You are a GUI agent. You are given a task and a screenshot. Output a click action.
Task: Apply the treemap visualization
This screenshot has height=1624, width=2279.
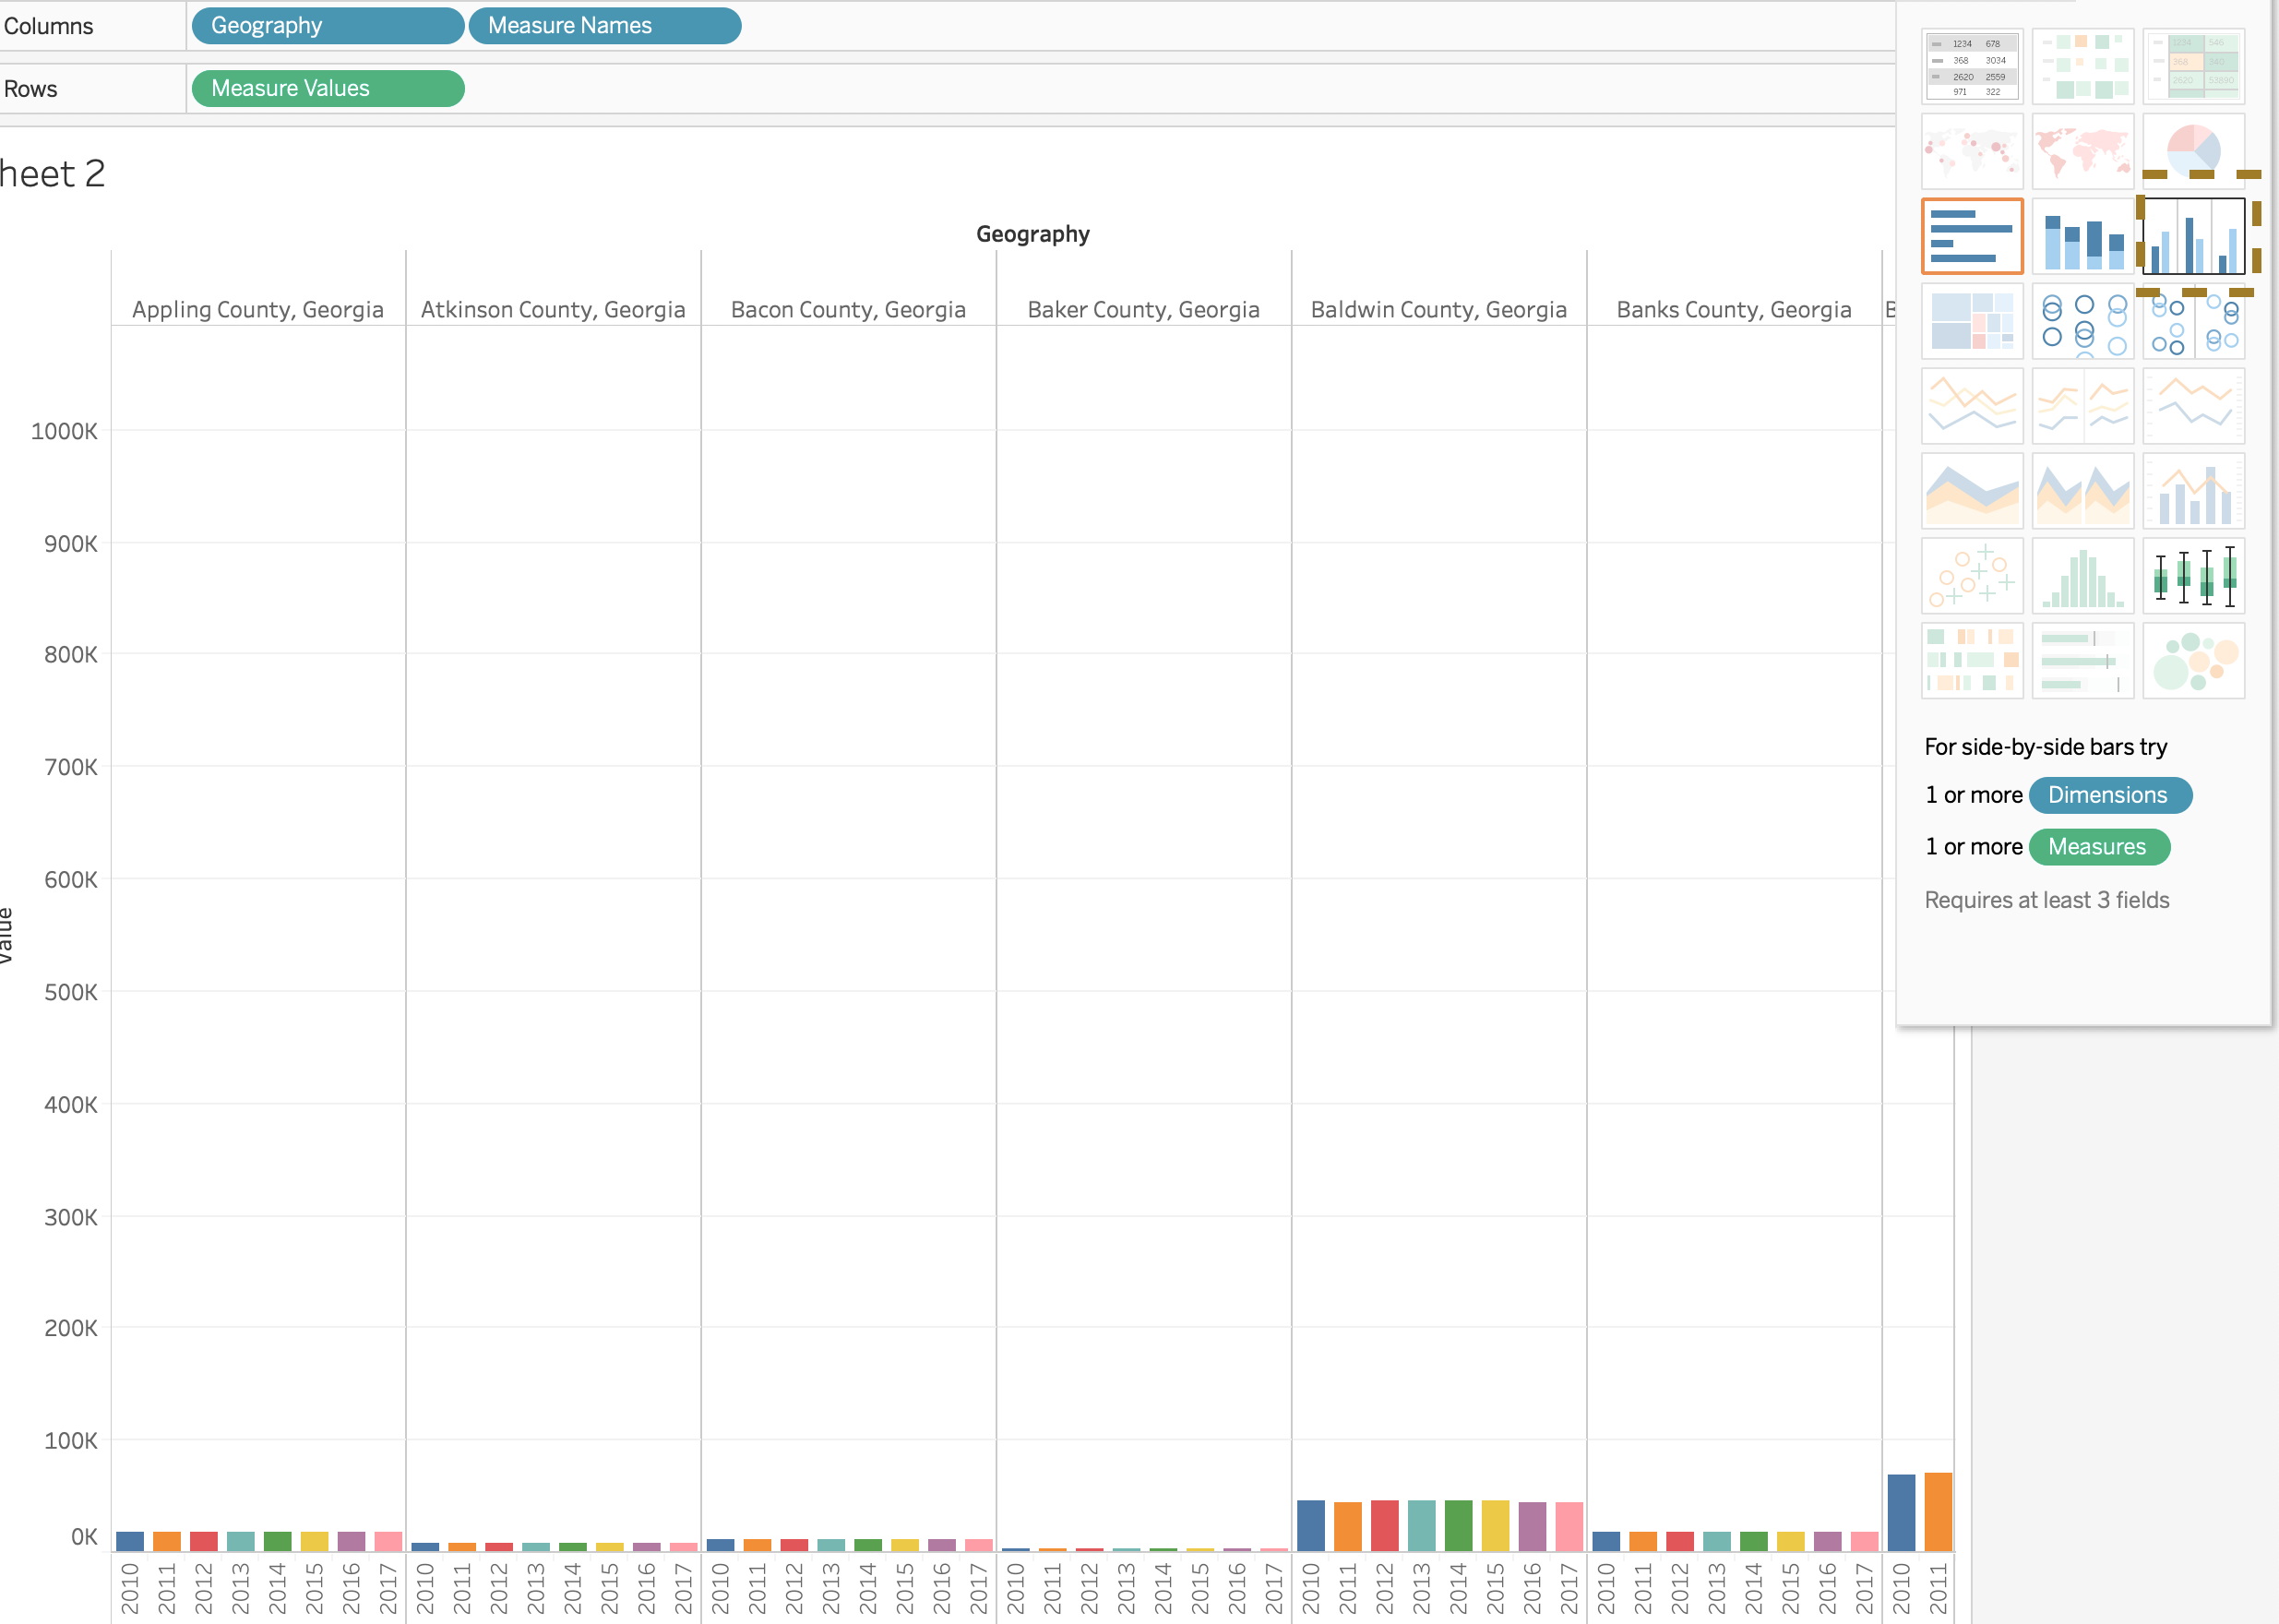tap(1972, 322)
